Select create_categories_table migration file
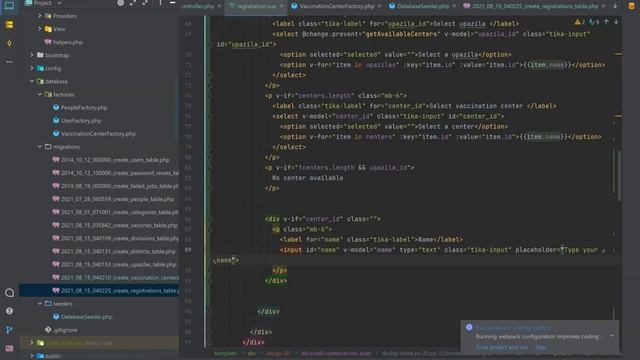The image size is (640, 360). pyautogui.click(x=116, y=212)
